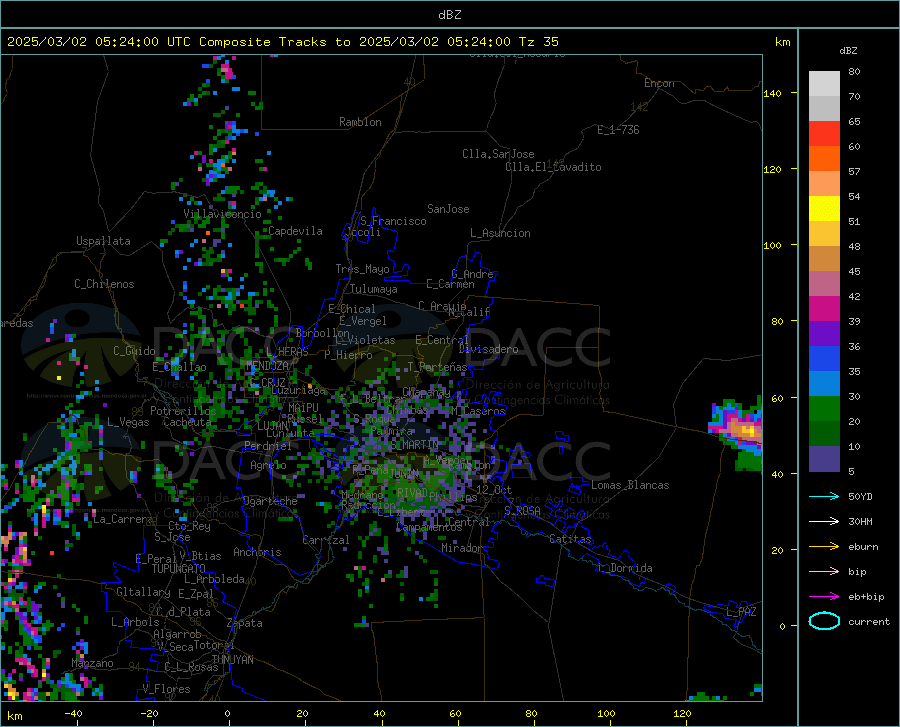Click the 'S_Francisco' map label
Viewport: 900px width, 727px height.
pos(393,221)
